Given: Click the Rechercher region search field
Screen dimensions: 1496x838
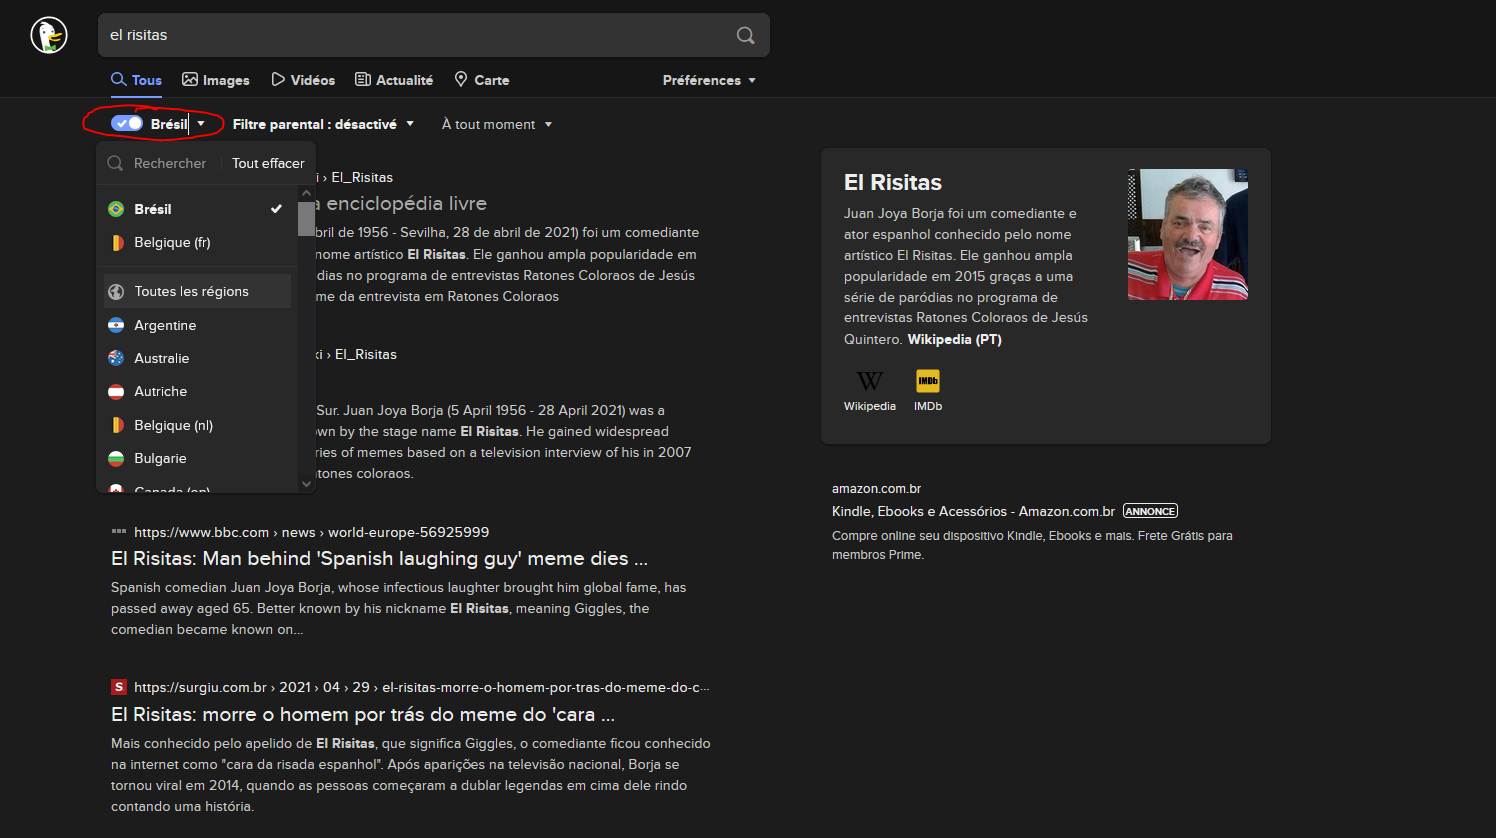Looking at the screenshot, I should [157, 163].
